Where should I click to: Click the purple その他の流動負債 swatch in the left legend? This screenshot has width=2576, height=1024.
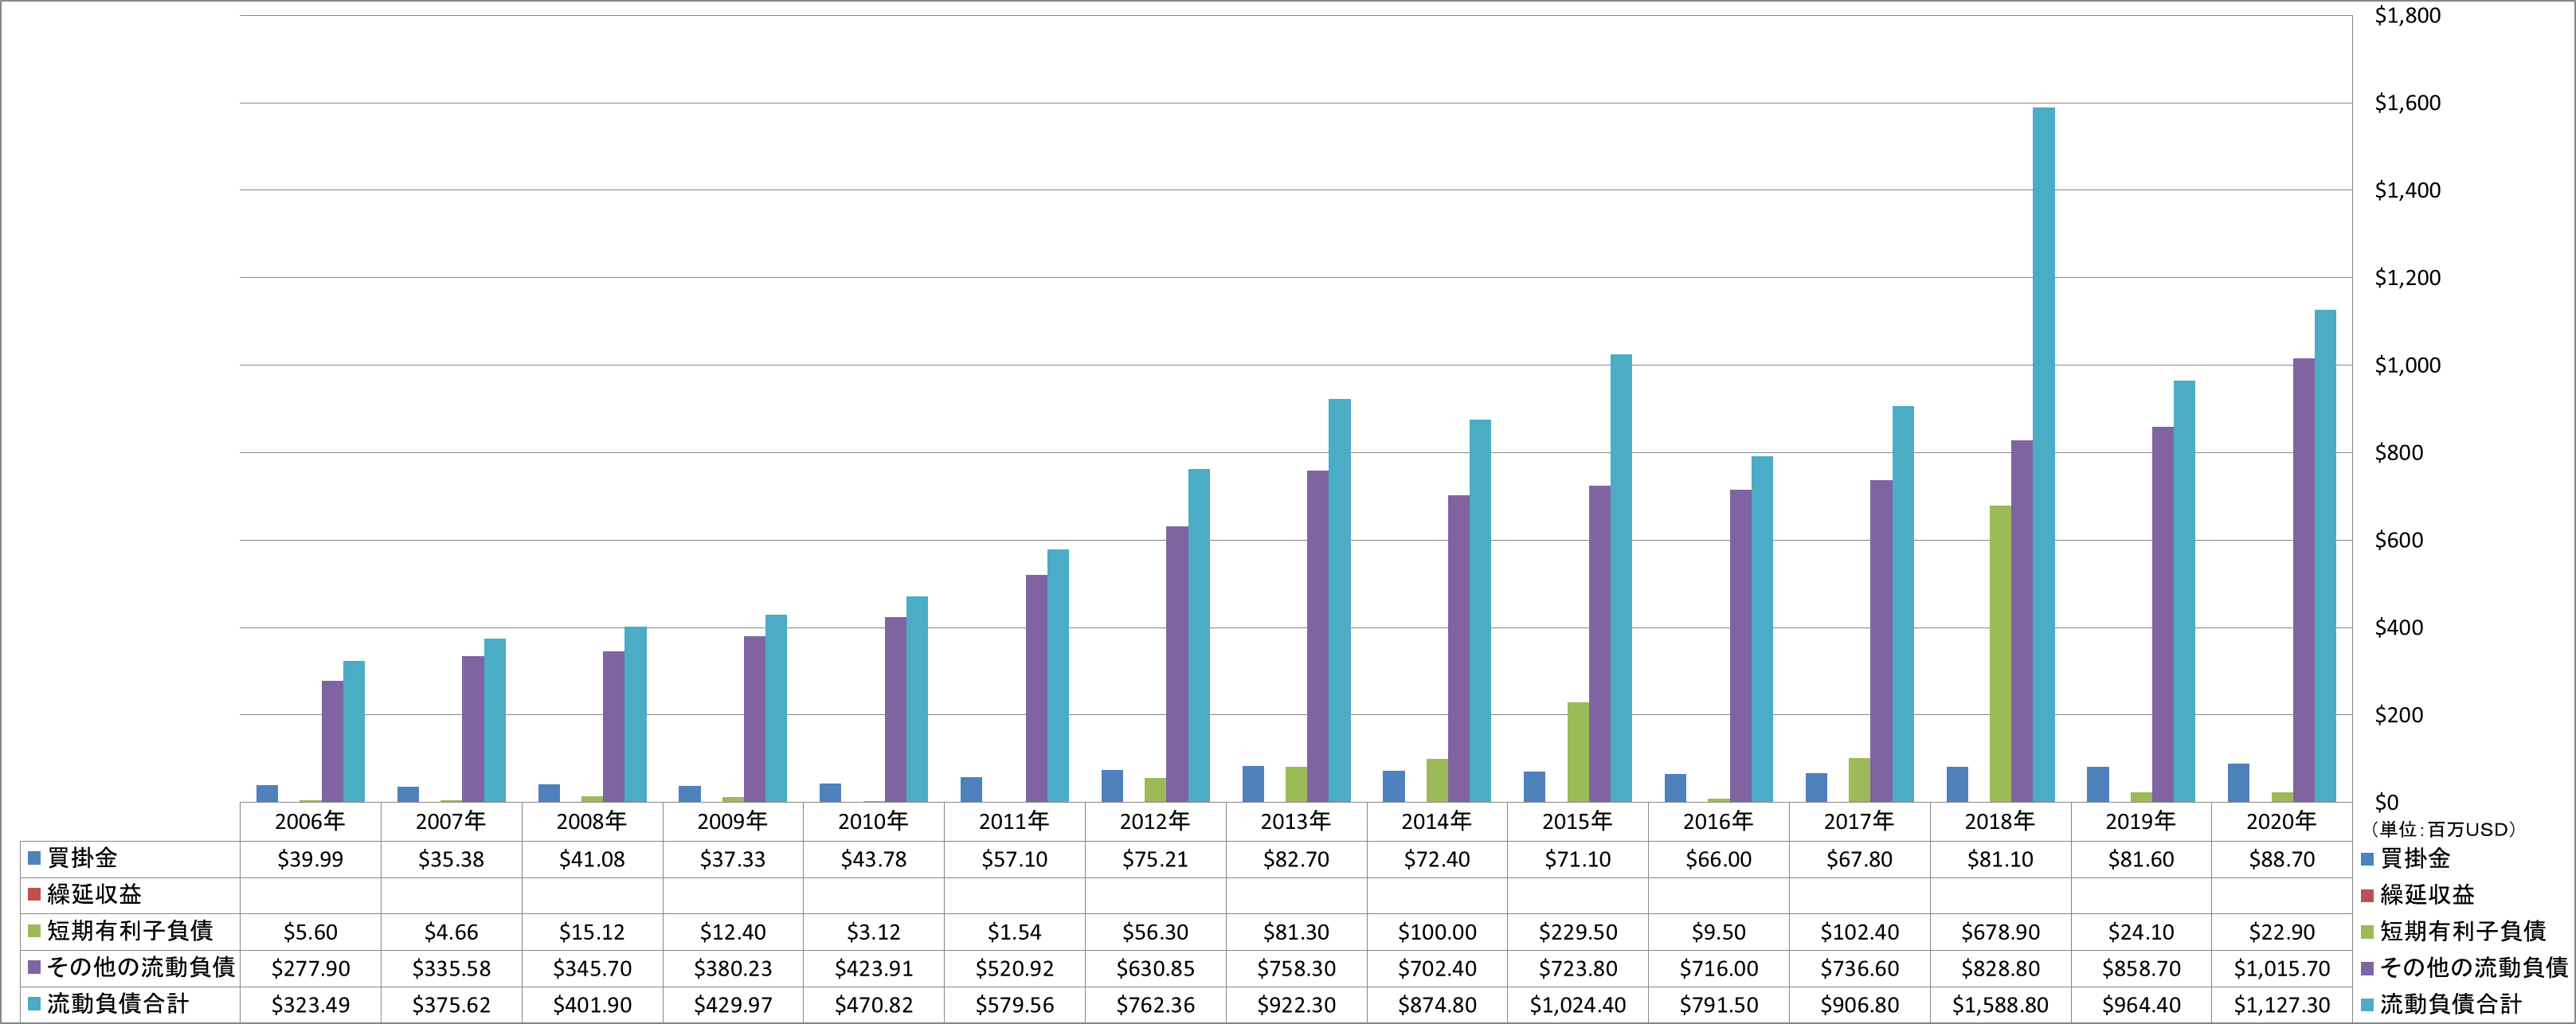(x=34, y=967)
